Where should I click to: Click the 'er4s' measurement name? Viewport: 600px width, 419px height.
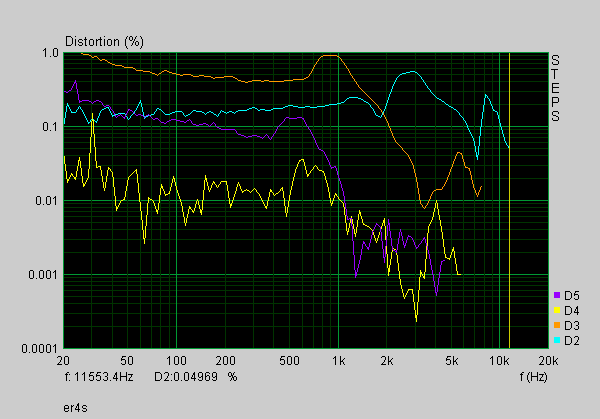coord(75,408)
